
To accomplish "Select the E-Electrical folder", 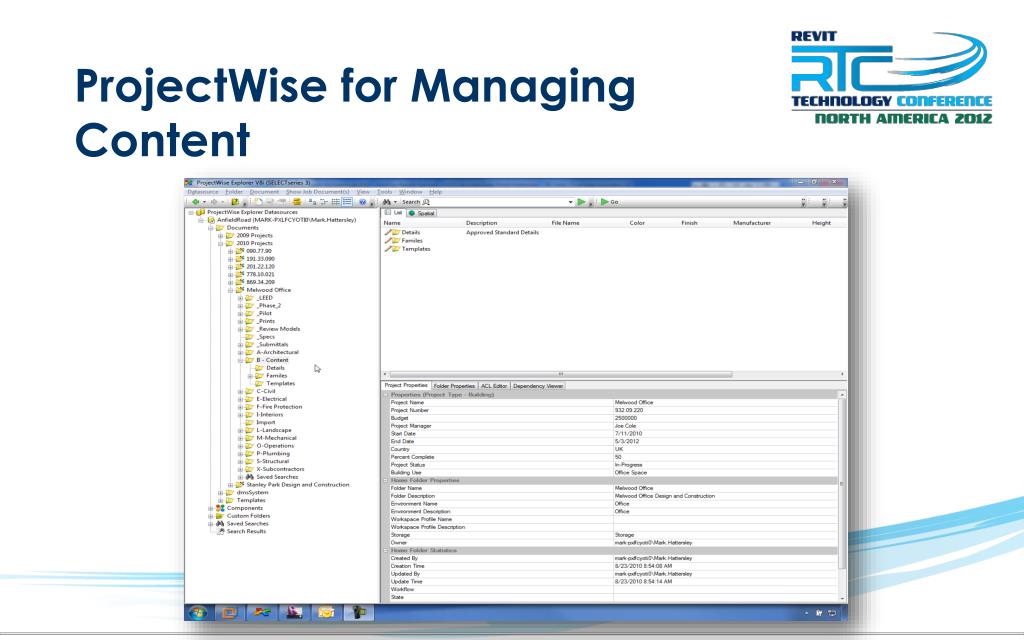I will (271, 399).
